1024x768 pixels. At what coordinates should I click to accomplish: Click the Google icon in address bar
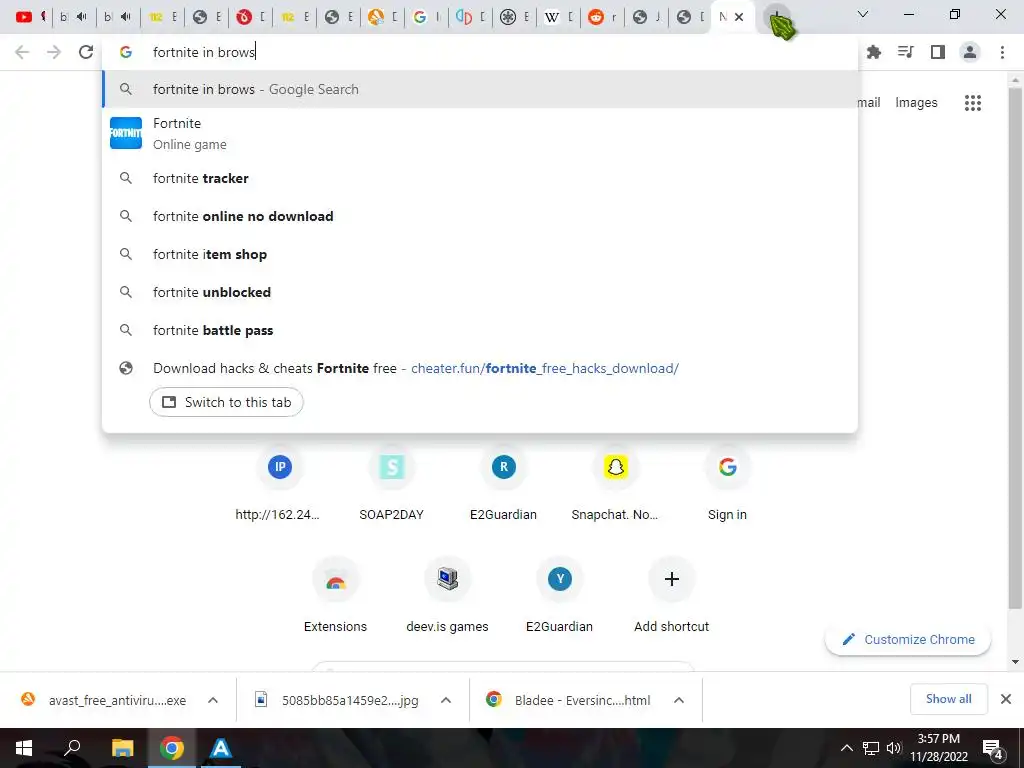pyautogui.click(x=126, y=52)
